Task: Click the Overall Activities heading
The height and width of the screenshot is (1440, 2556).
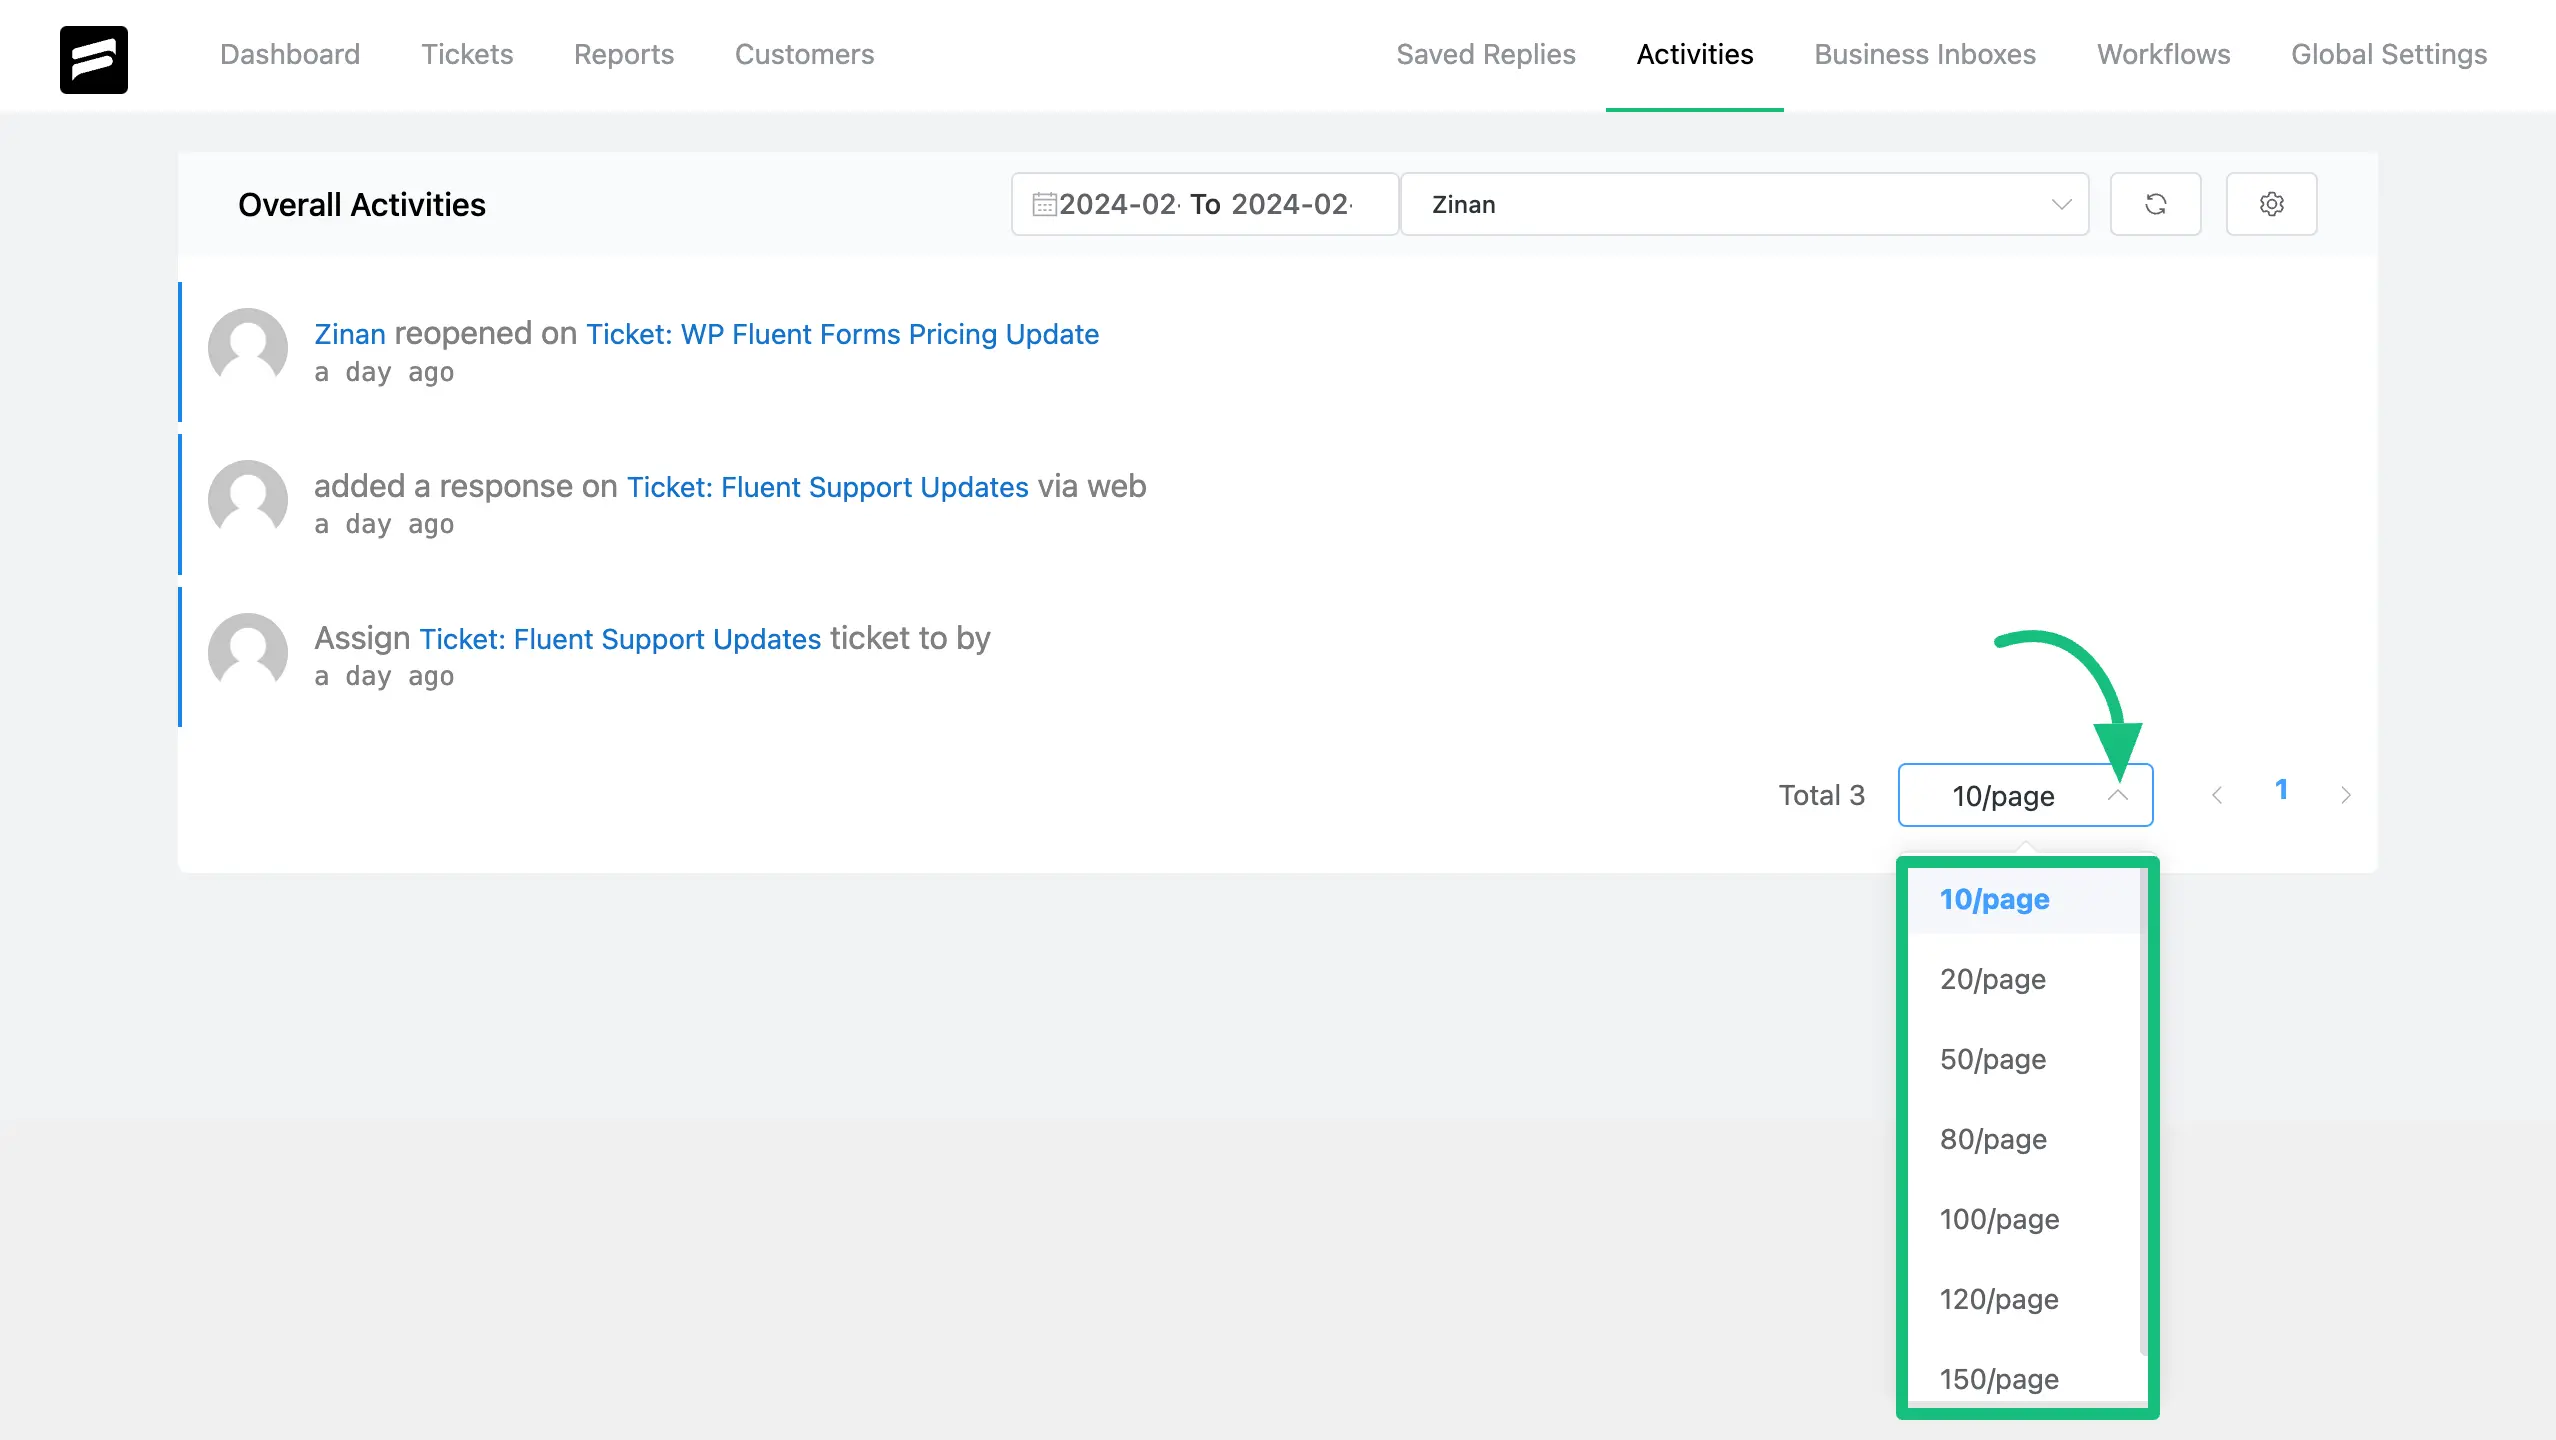Action: pyautogui.click(x=362, y=204)
